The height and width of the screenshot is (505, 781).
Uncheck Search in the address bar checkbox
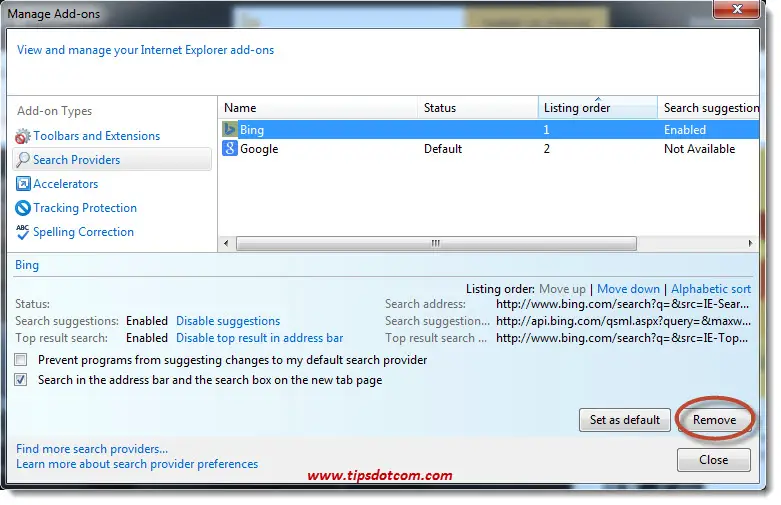tap(21, 380)
